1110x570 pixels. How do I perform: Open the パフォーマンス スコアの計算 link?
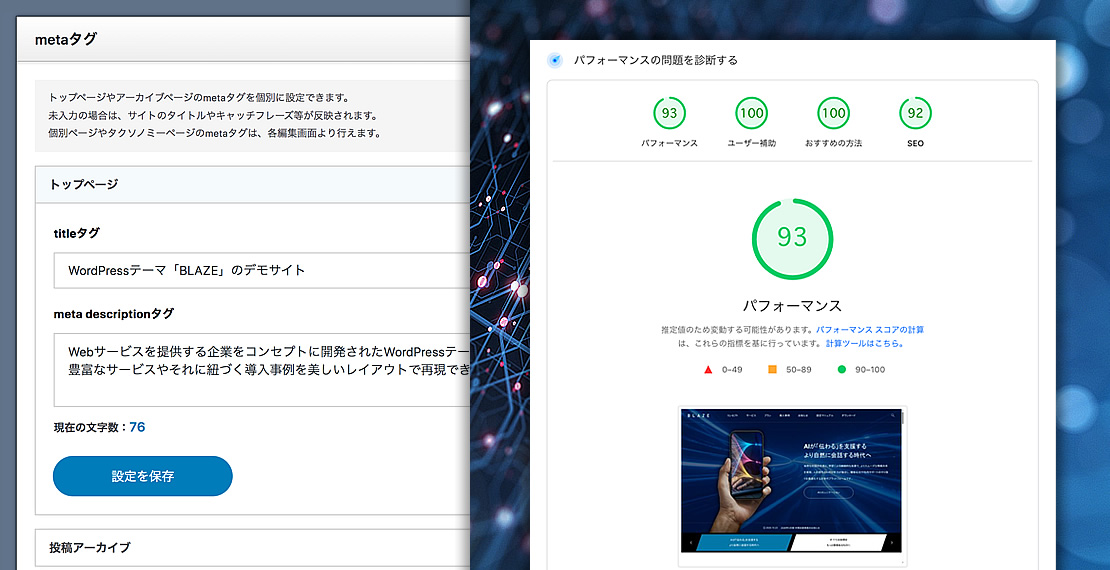(869, 329)
